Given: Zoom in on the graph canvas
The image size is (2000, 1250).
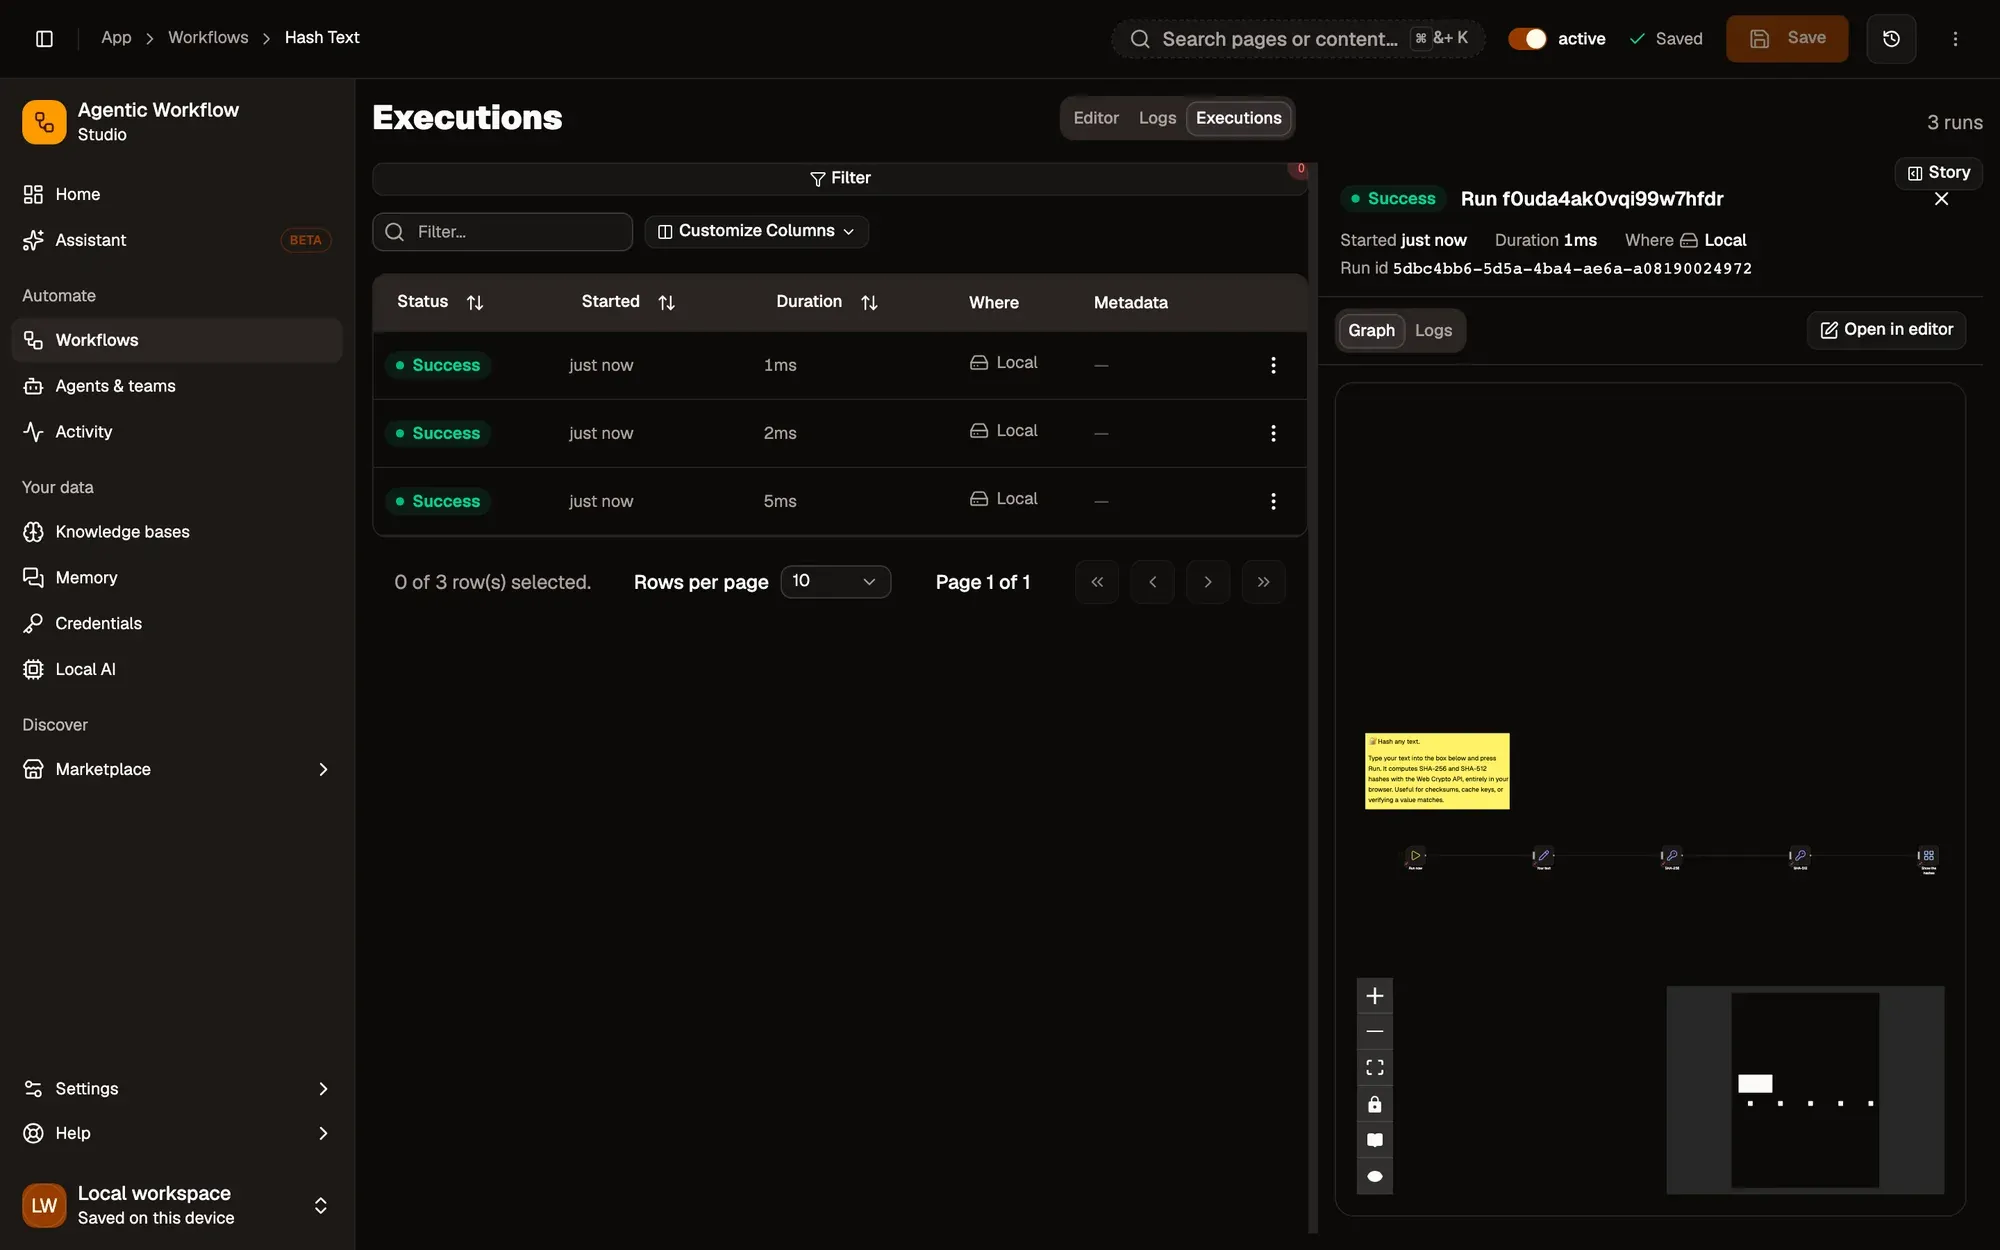Looking at the screenshot, I should (x=1375, y=996).
